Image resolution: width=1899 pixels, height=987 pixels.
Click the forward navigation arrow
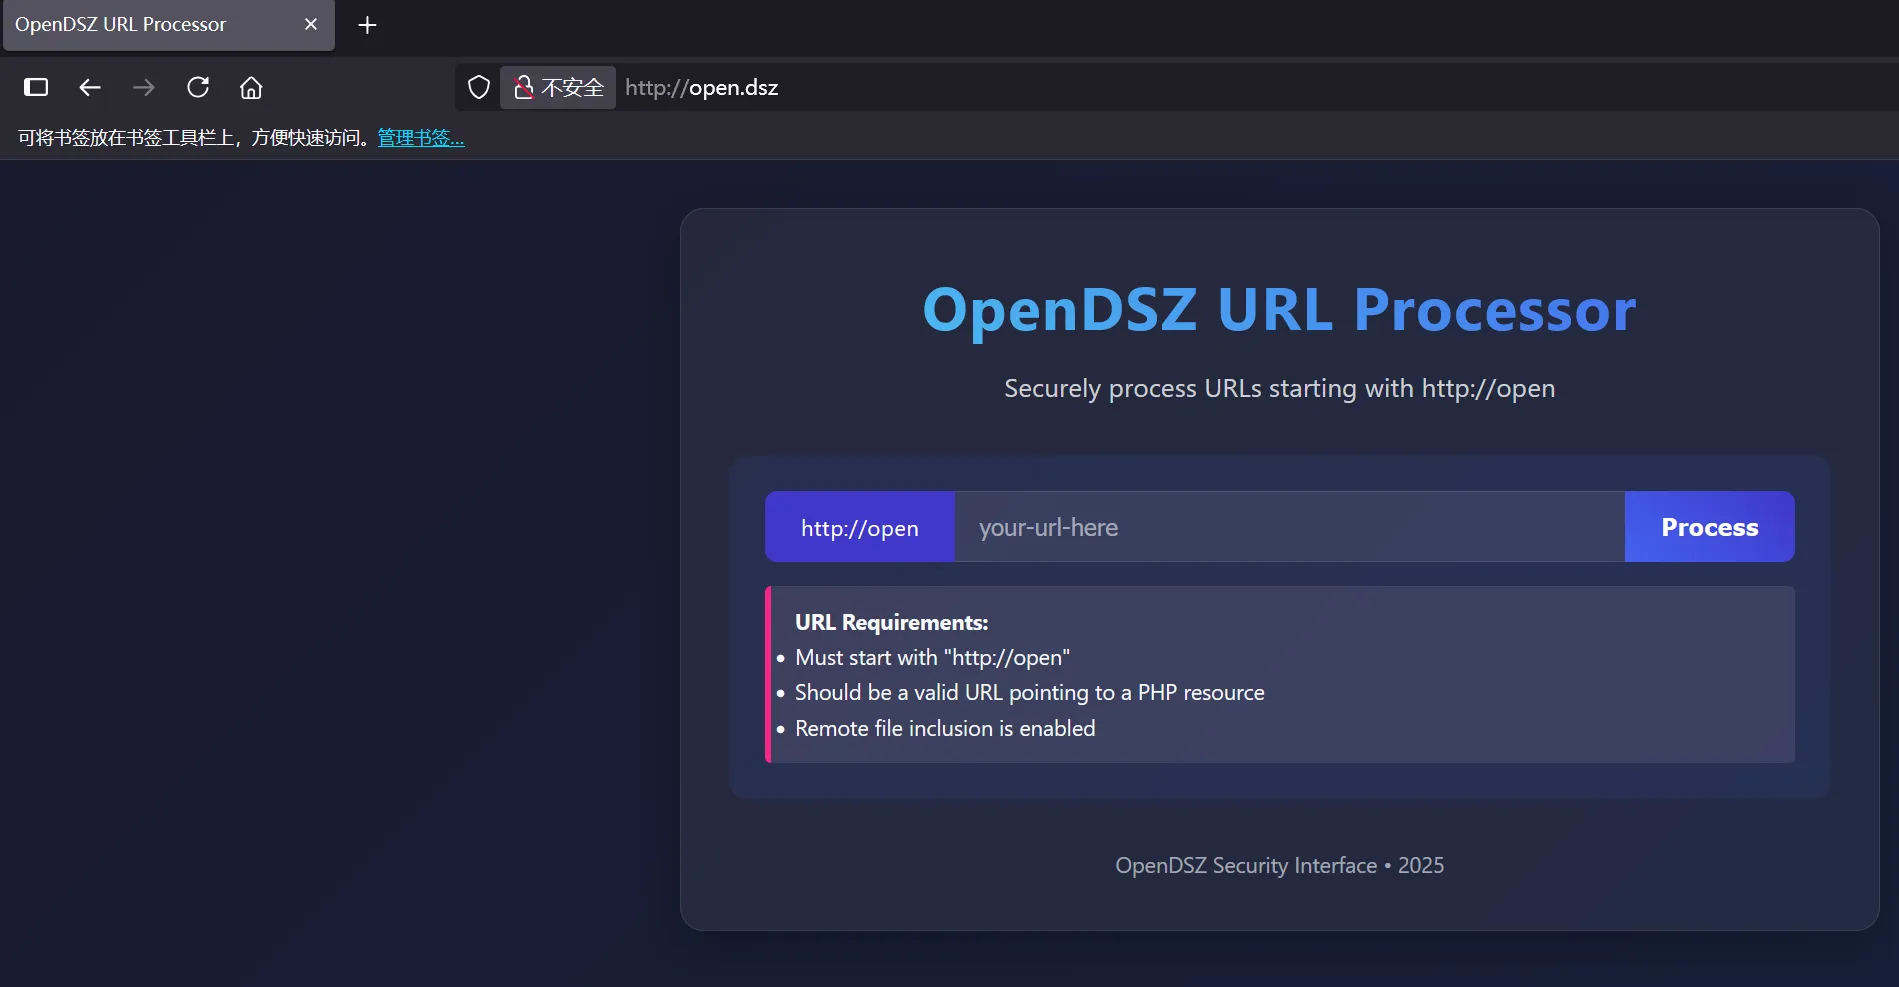click(144, 87)
